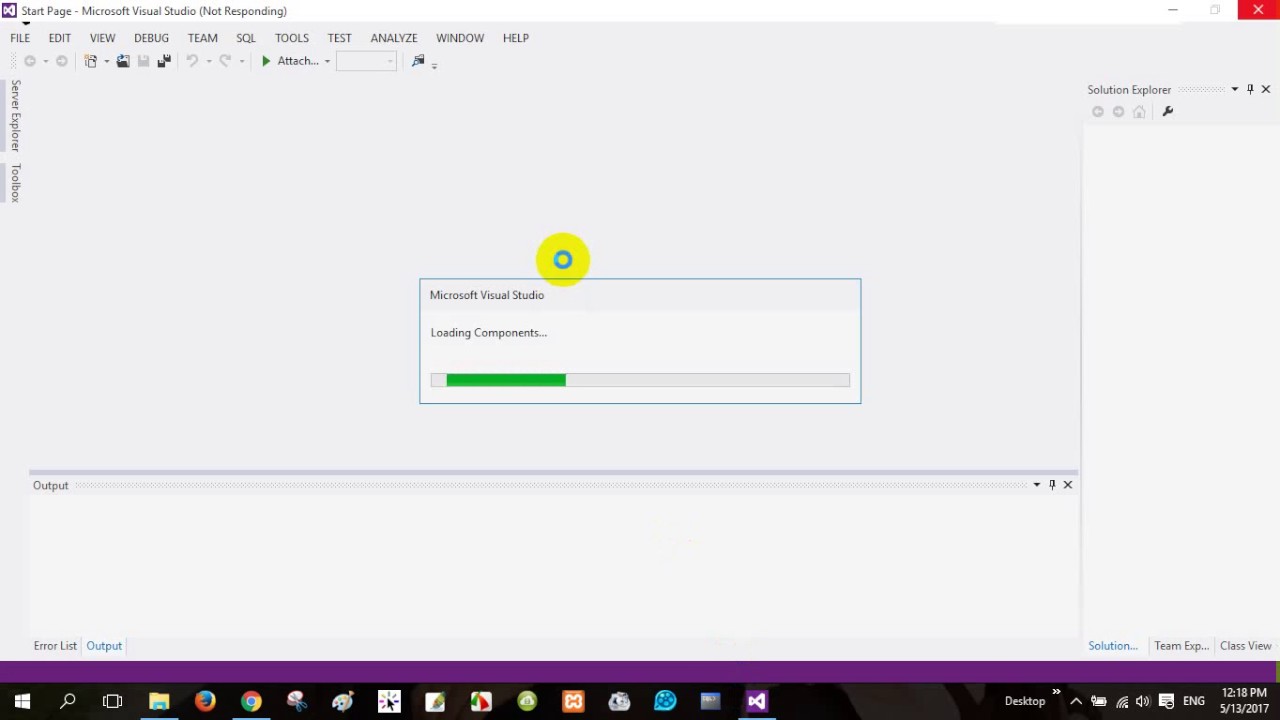Open Output panel window position dropdown
The width and height of the screenshot is (1280, 720).
[x=1036, y=485]
